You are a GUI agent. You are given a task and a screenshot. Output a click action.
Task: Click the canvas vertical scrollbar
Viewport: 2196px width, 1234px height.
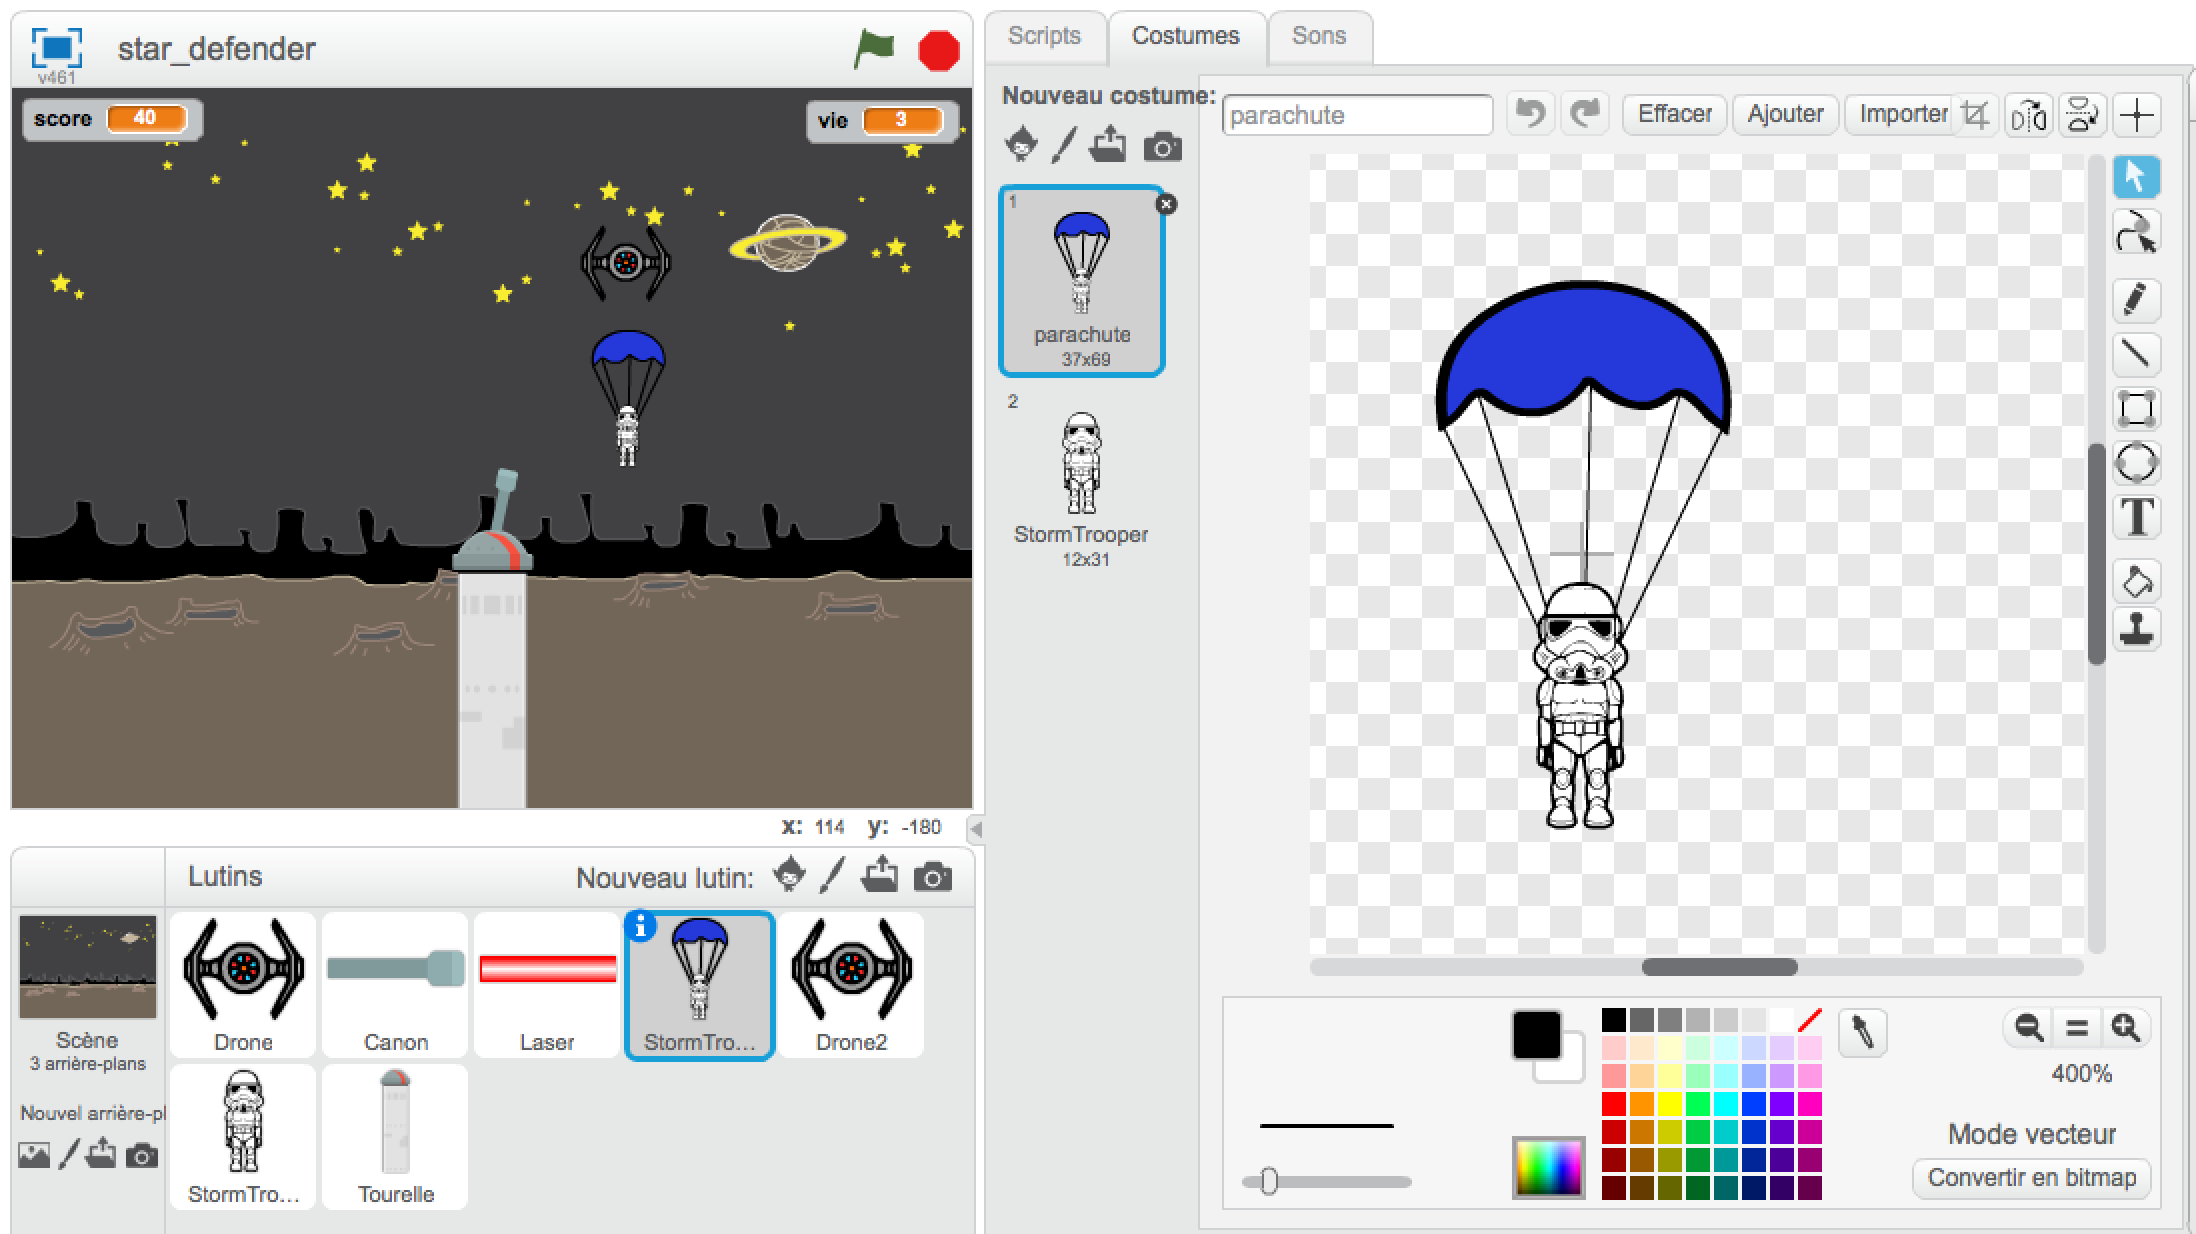[x=2096, y=553]
